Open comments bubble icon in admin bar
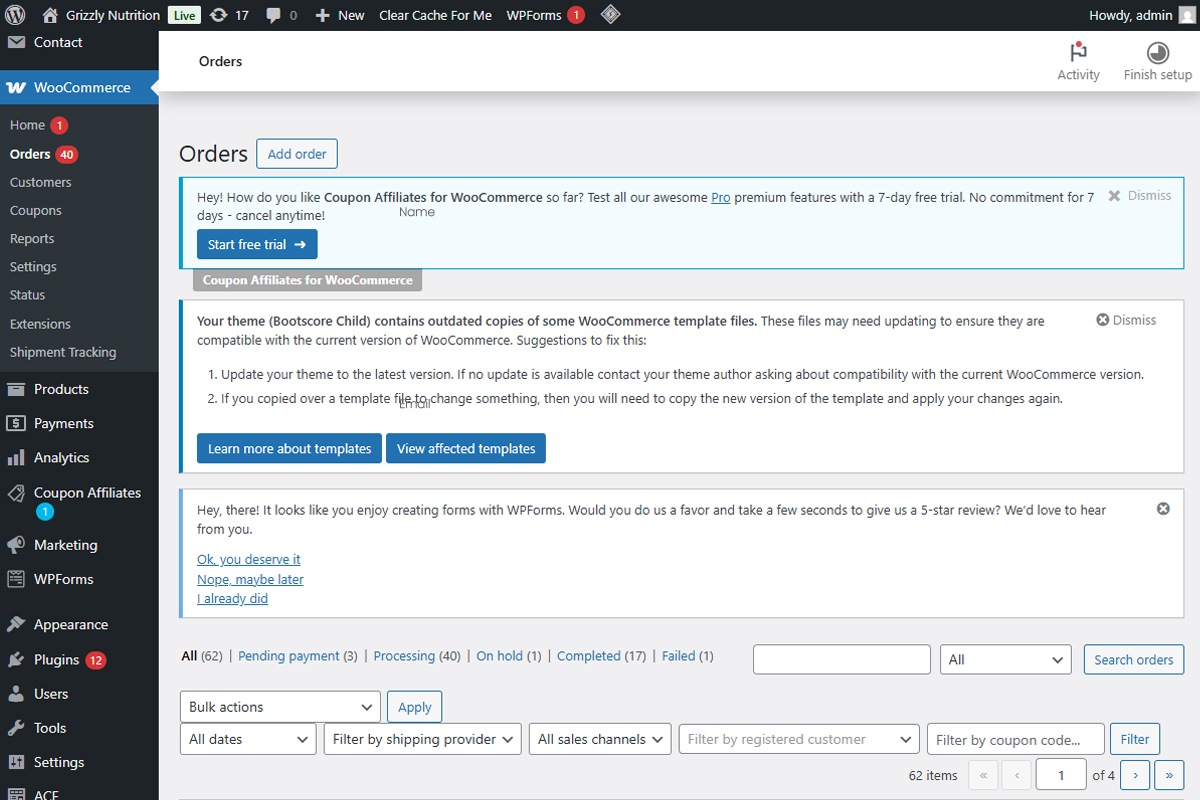The height and width of the screenshot is (800, 1200). pos(272,16)
